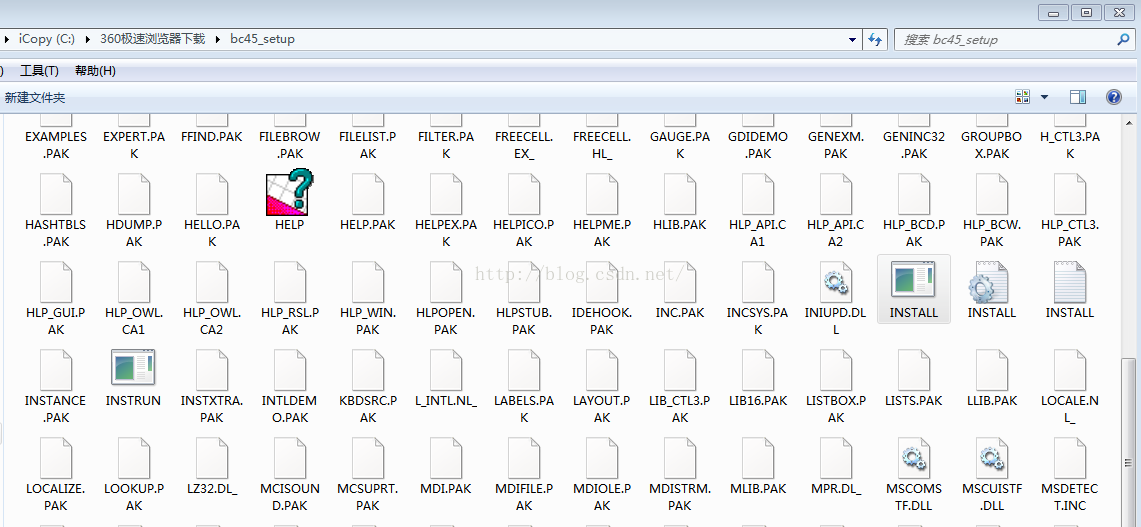Select the MSCOMSTF.DLL file icon
This screenshot has height=527, width=1141.
point(913,457)
